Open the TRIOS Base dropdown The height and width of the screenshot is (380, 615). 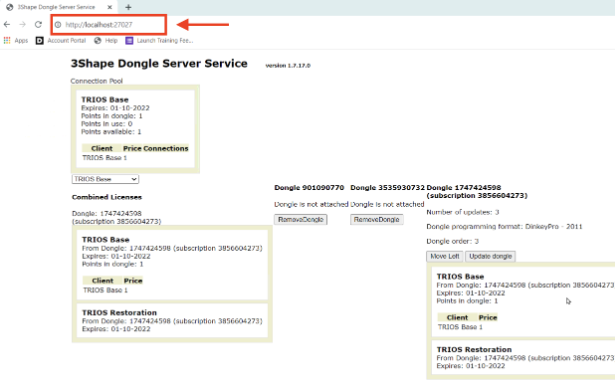tap(105, 179)
